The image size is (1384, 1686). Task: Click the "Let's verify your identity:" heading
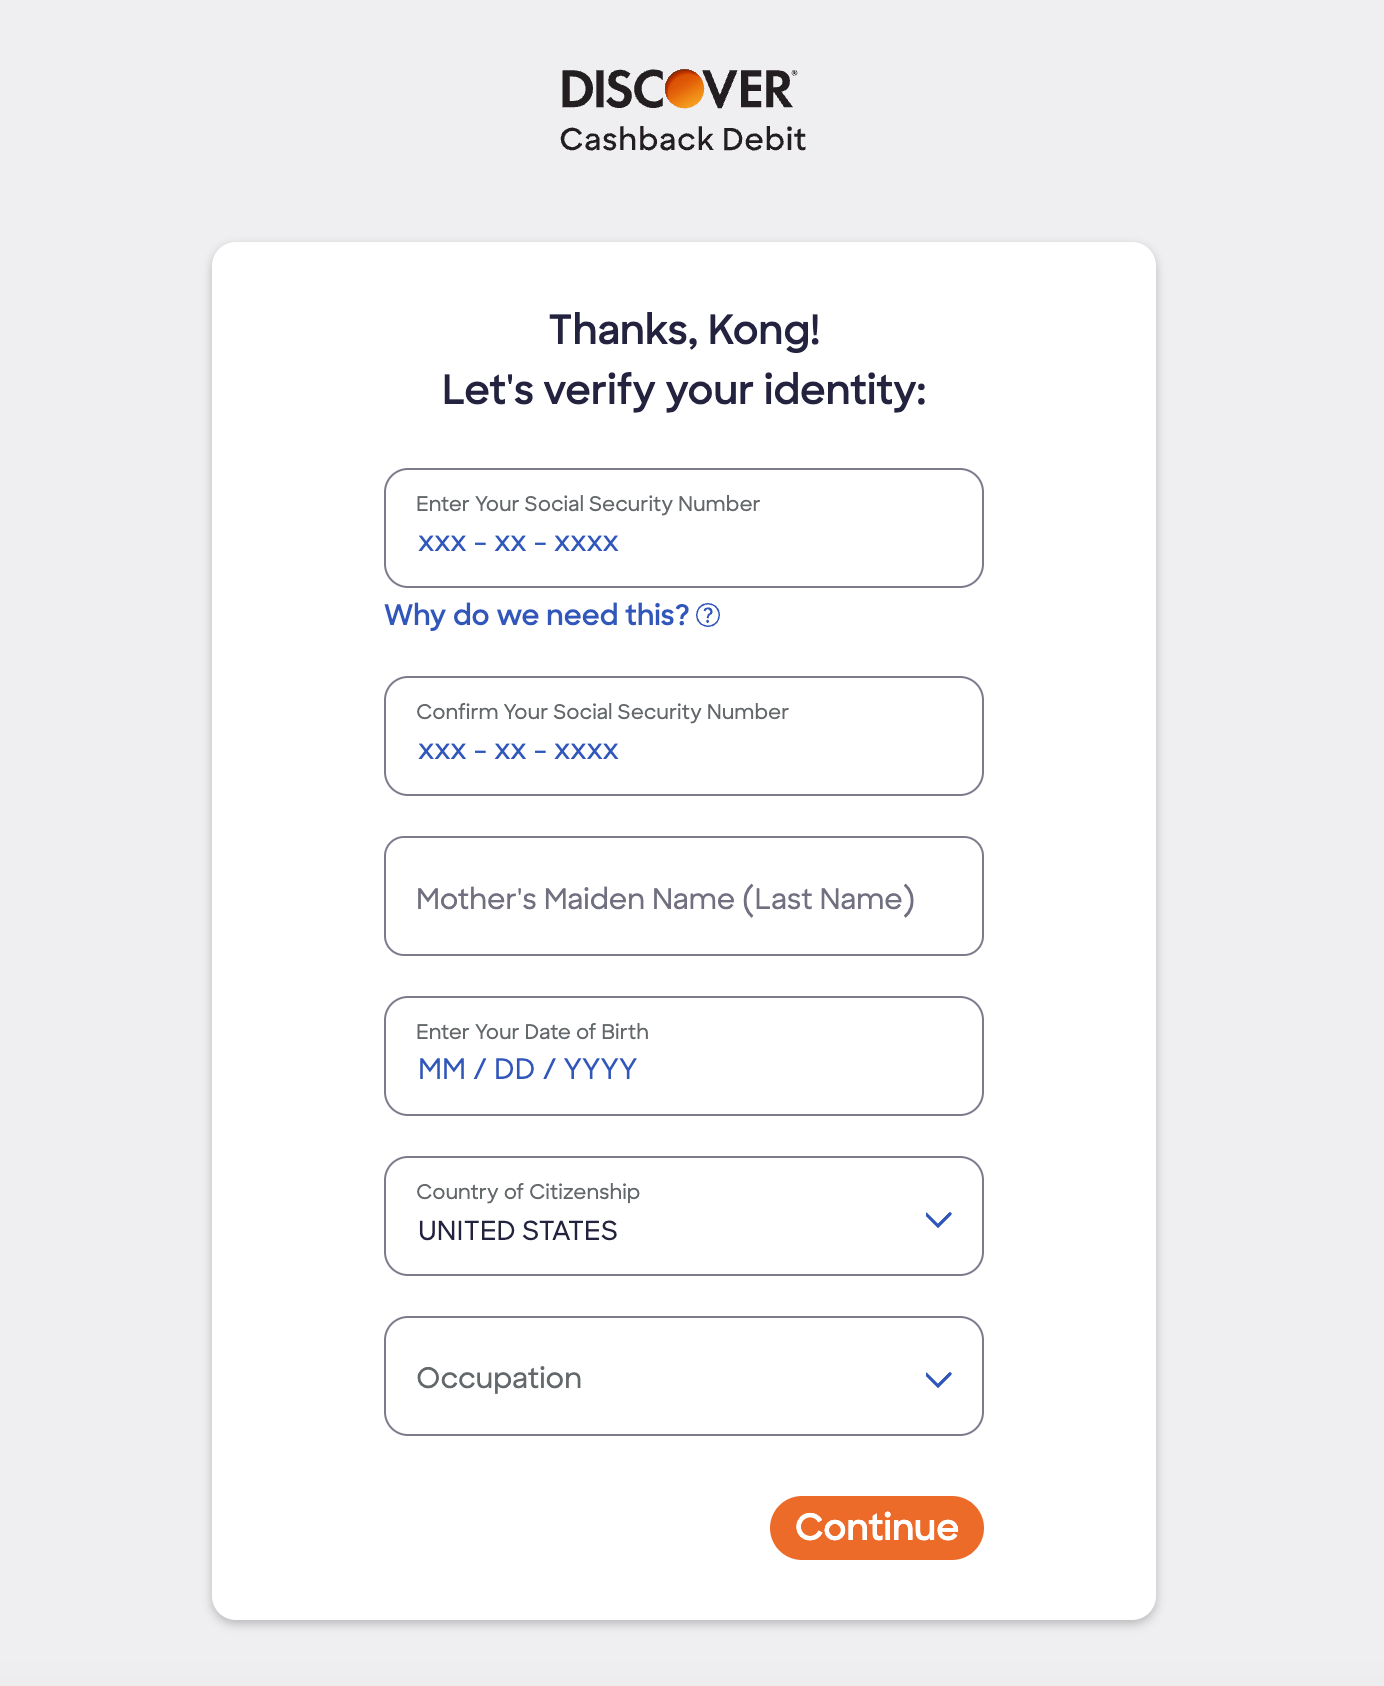[x=684, y=390]
